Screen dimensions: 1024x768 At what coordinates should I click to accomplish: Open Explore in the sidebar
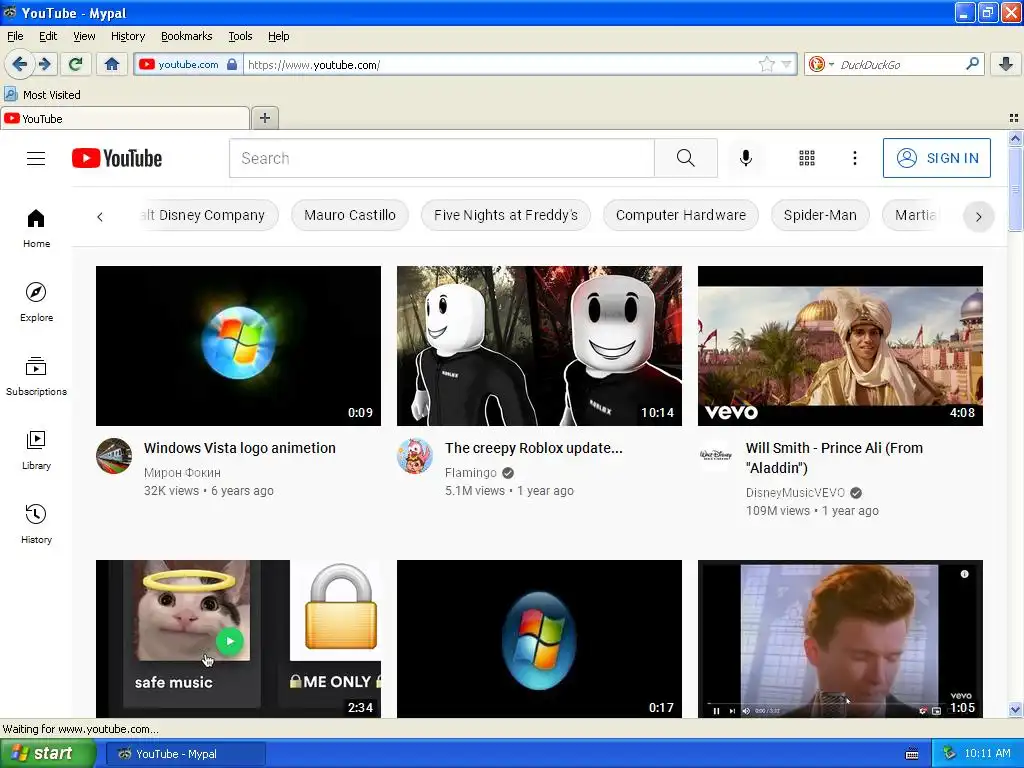(37, 302)
